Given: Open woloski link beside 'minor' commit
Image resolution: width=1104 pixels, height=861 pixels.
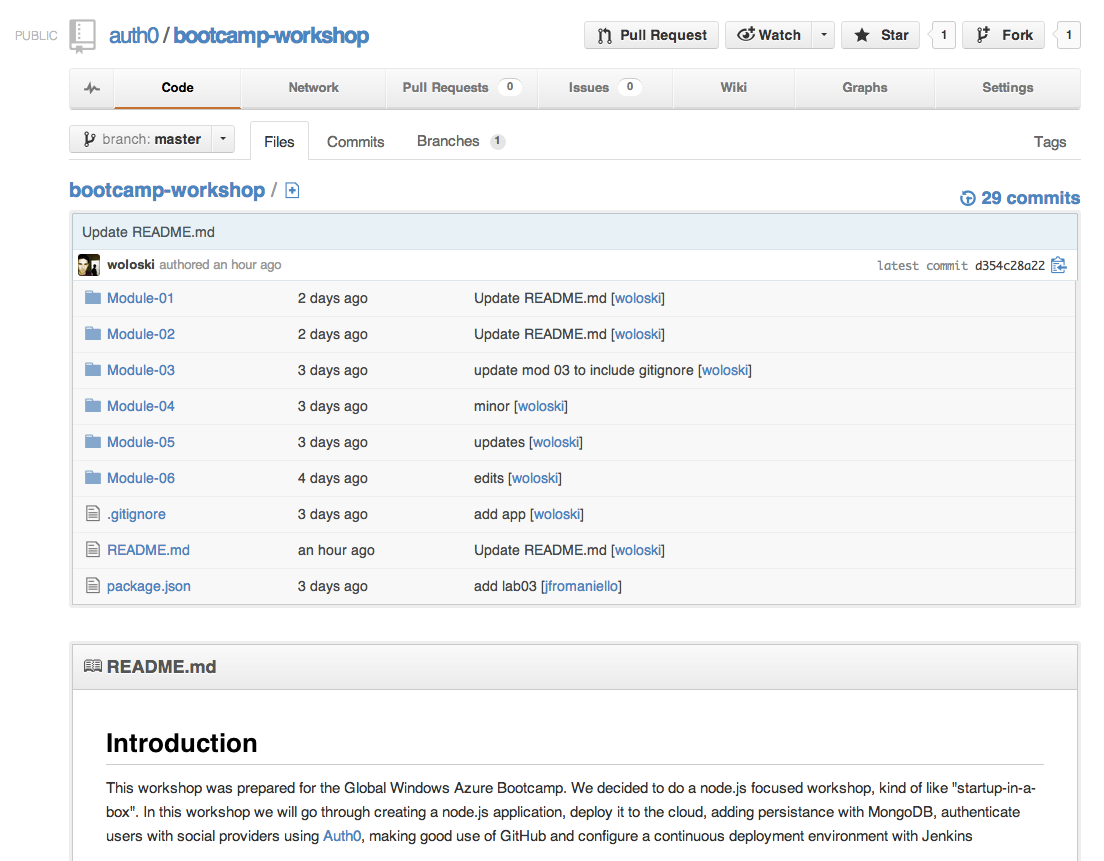Looking at the screenshot, I should click(x=541, y=406).
